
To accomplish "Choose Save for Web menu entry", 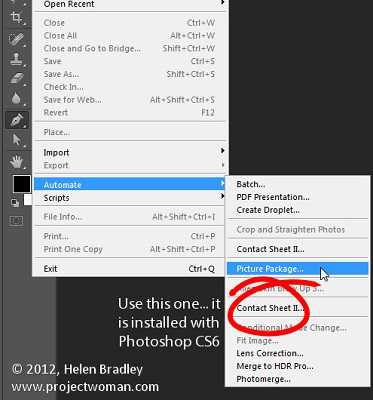I will coord(131,100).
